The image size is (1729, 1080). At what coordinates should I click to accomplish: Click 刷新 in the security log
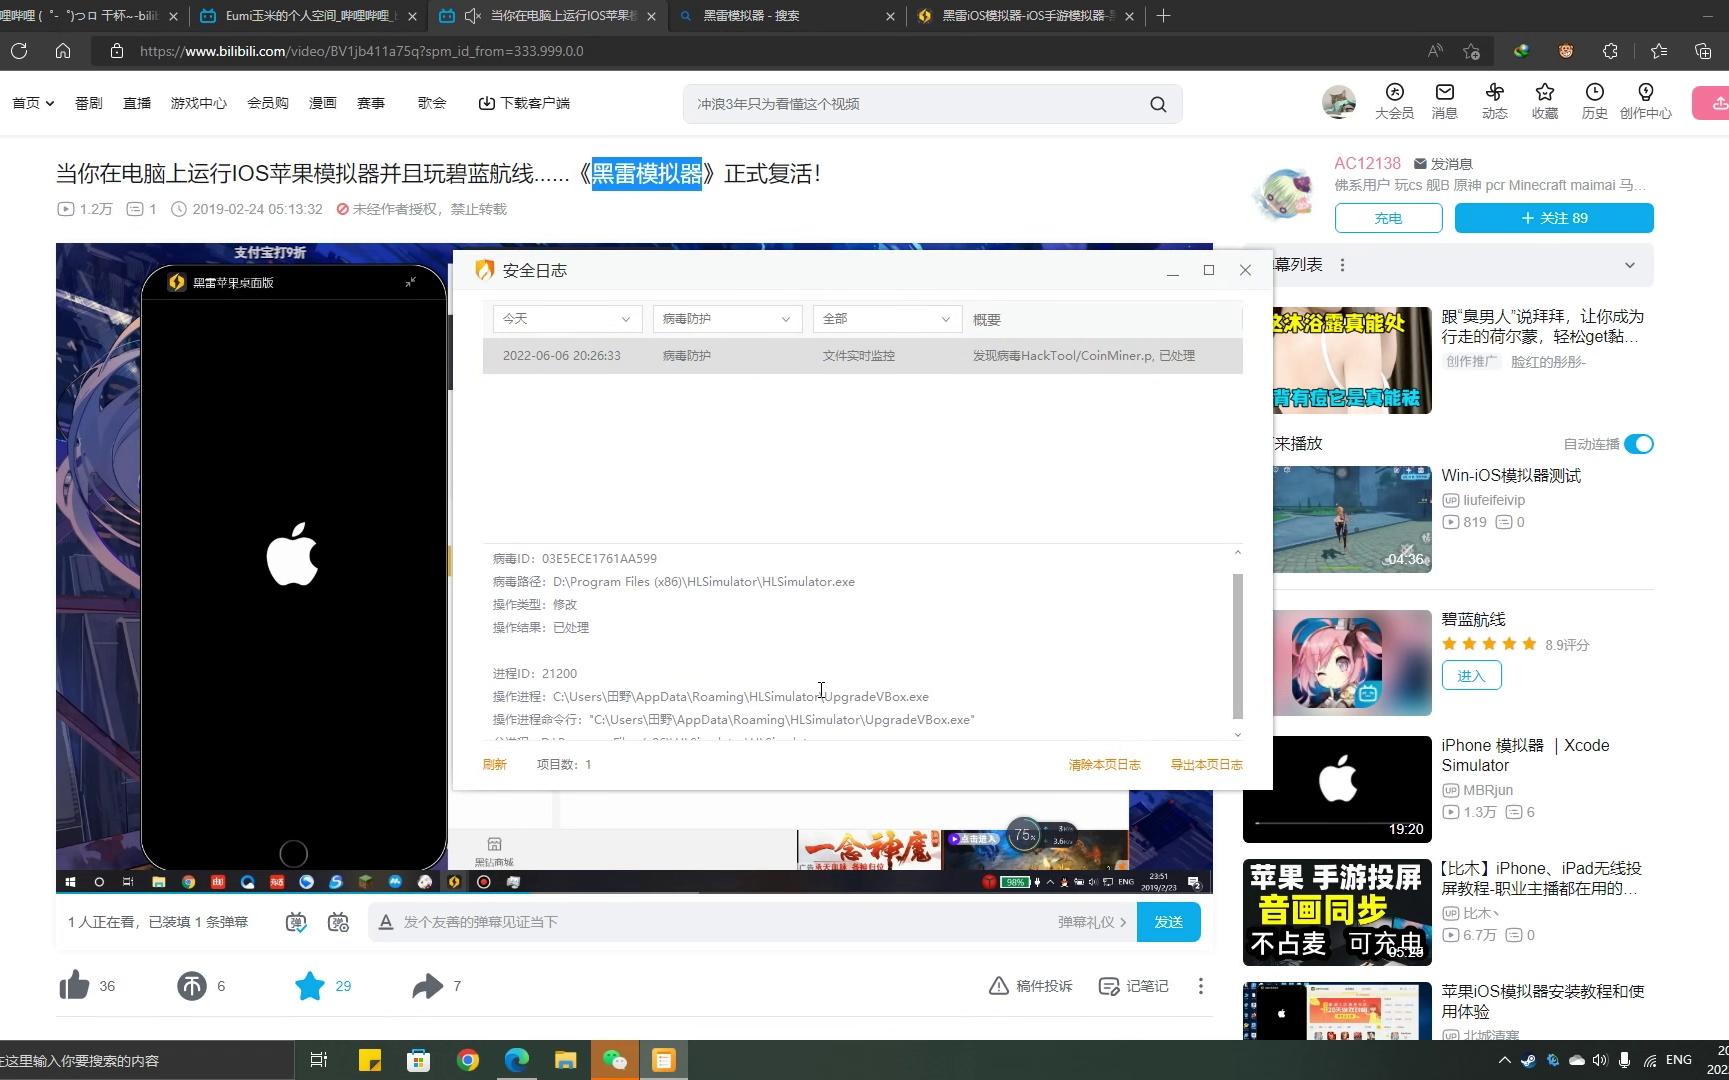point(495,764)
